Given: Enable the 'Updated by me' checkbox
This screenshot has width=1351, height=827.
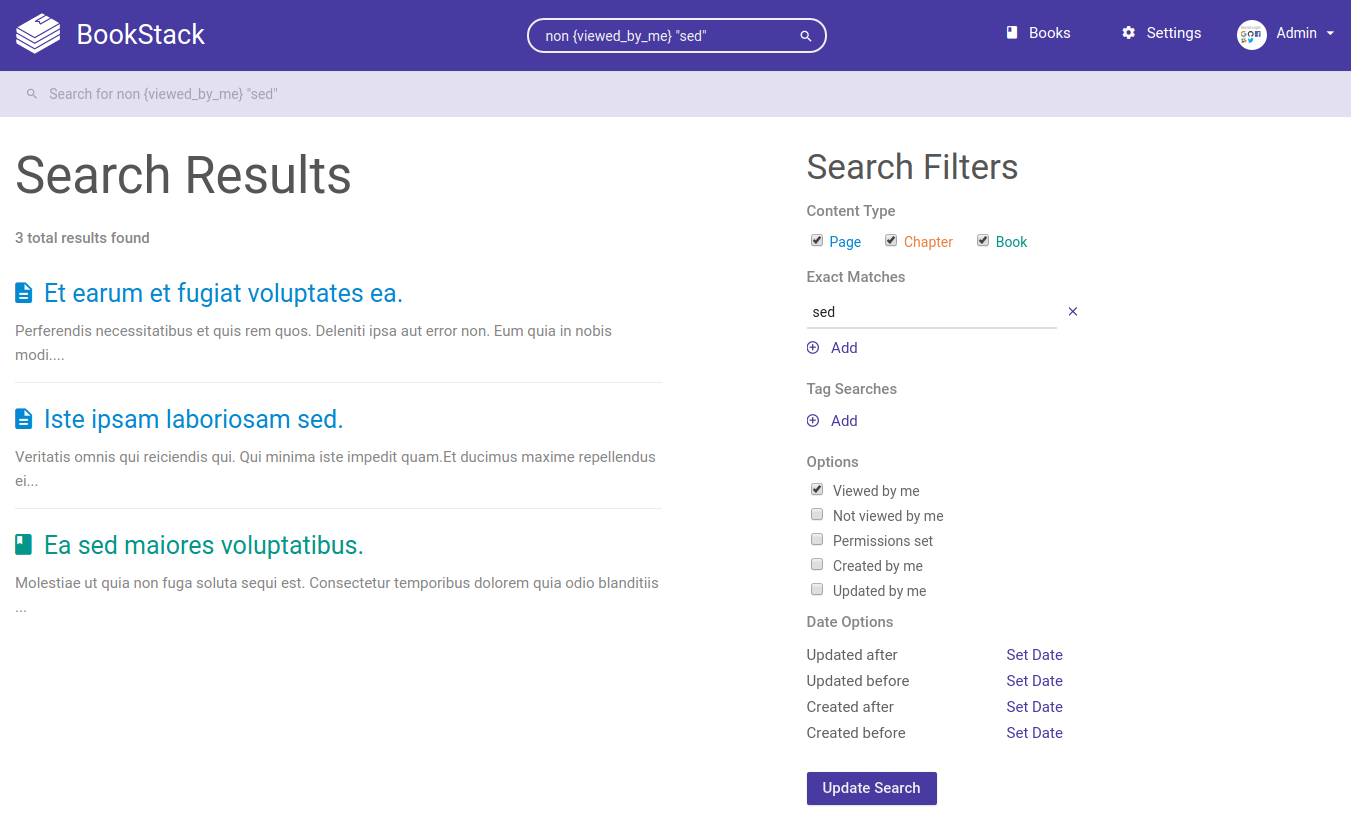Looking at the screenshot, I should (x=817, y=590).
